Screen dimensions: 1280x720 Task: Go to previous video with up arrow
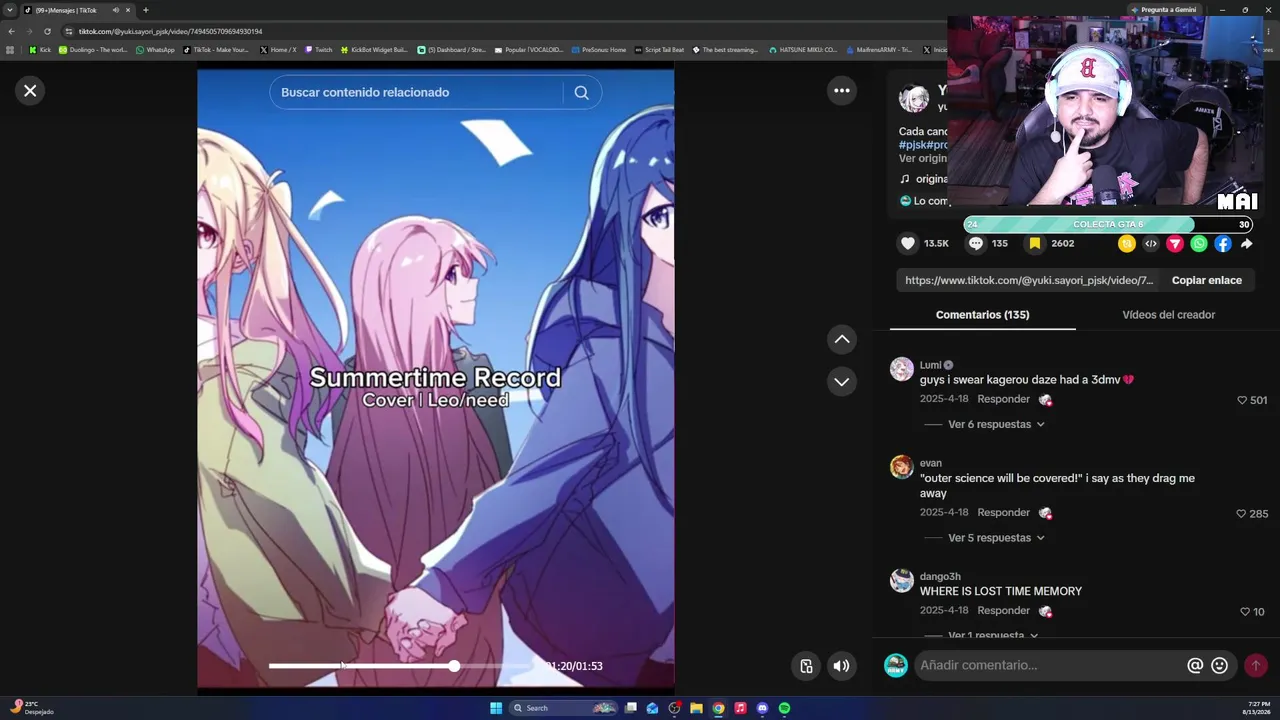(842, 340)
